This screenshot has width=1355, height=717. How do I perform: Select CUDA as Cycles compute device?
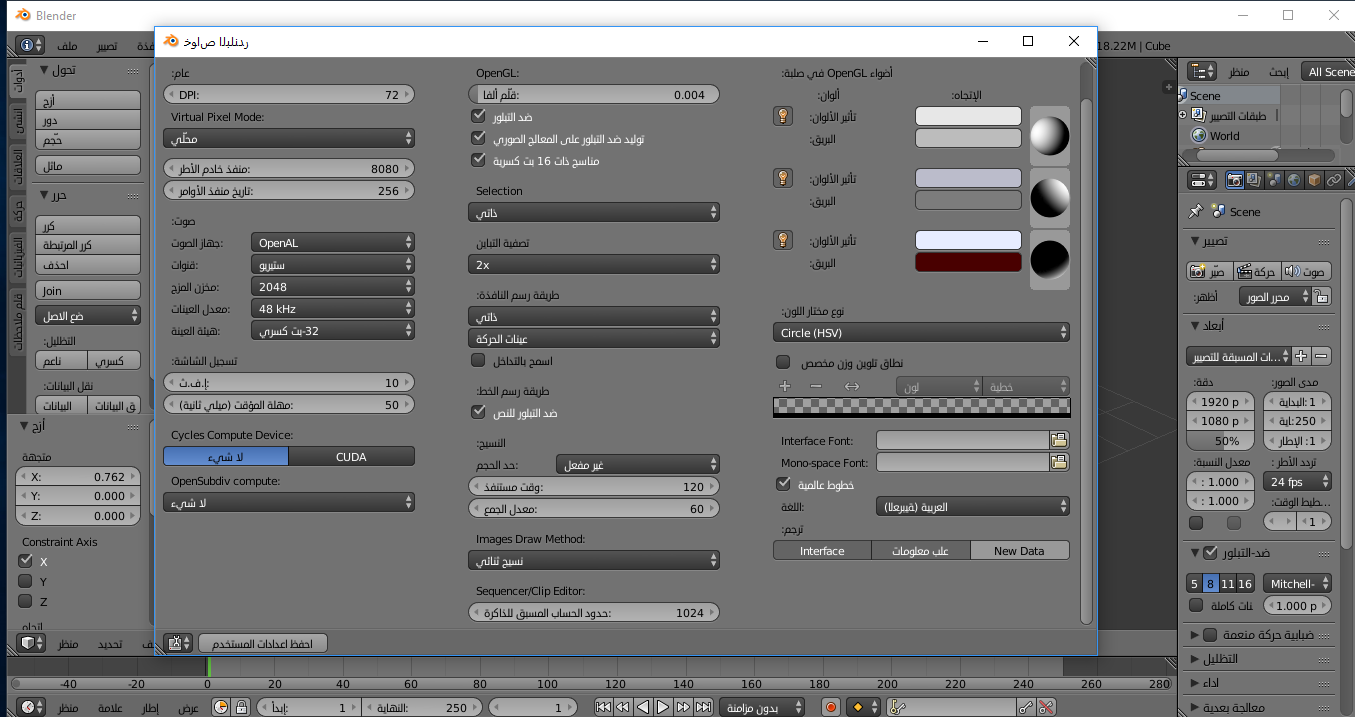(x=352, y=456)
